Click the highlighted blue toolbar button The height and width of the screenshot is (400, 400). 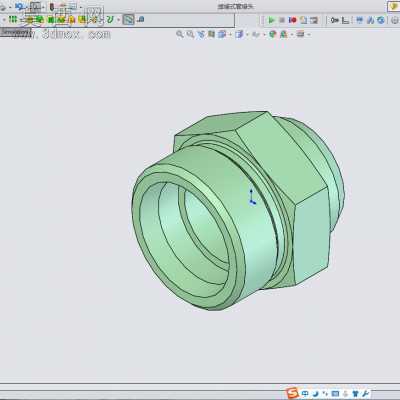128,20
